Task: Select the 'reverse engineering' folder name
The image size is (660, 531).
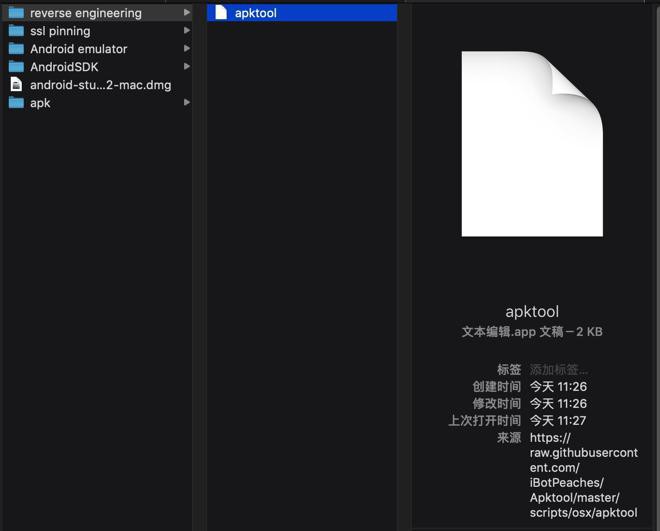Action: (86, 13)
